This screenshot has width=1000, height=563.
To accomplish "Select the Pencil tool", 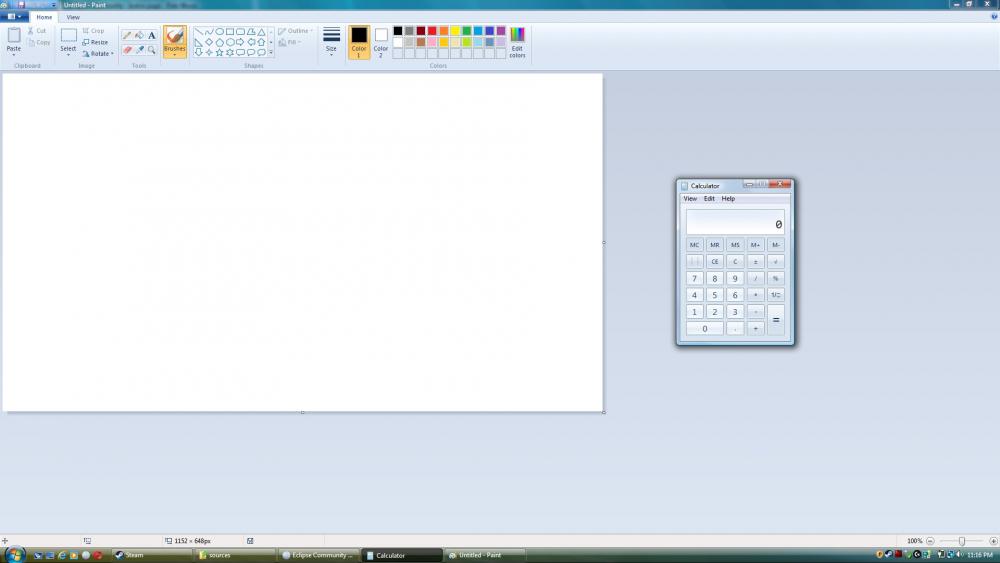I will (127, 35).
